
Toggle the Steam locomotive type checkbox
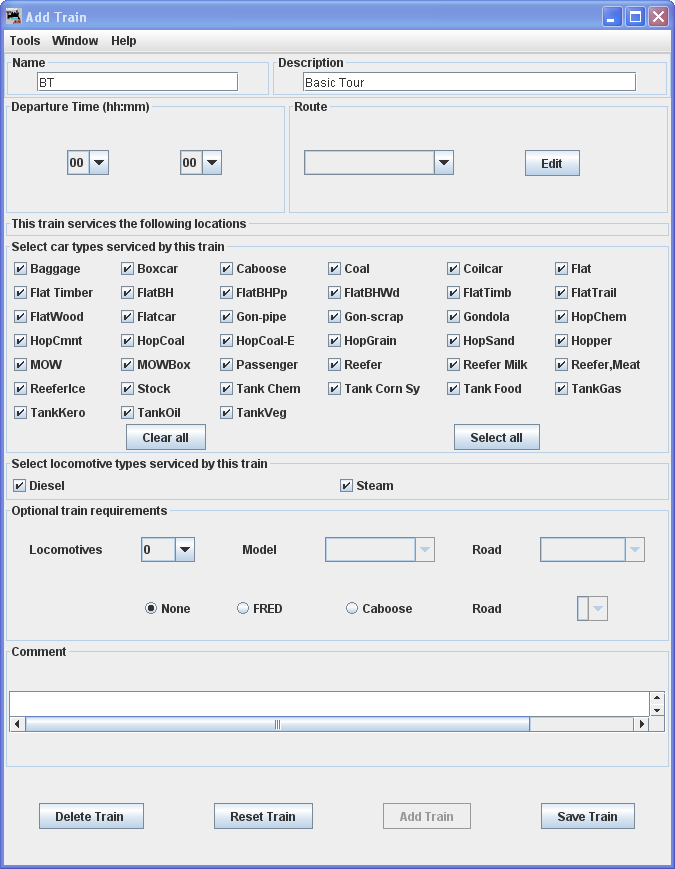click(347, 486)
